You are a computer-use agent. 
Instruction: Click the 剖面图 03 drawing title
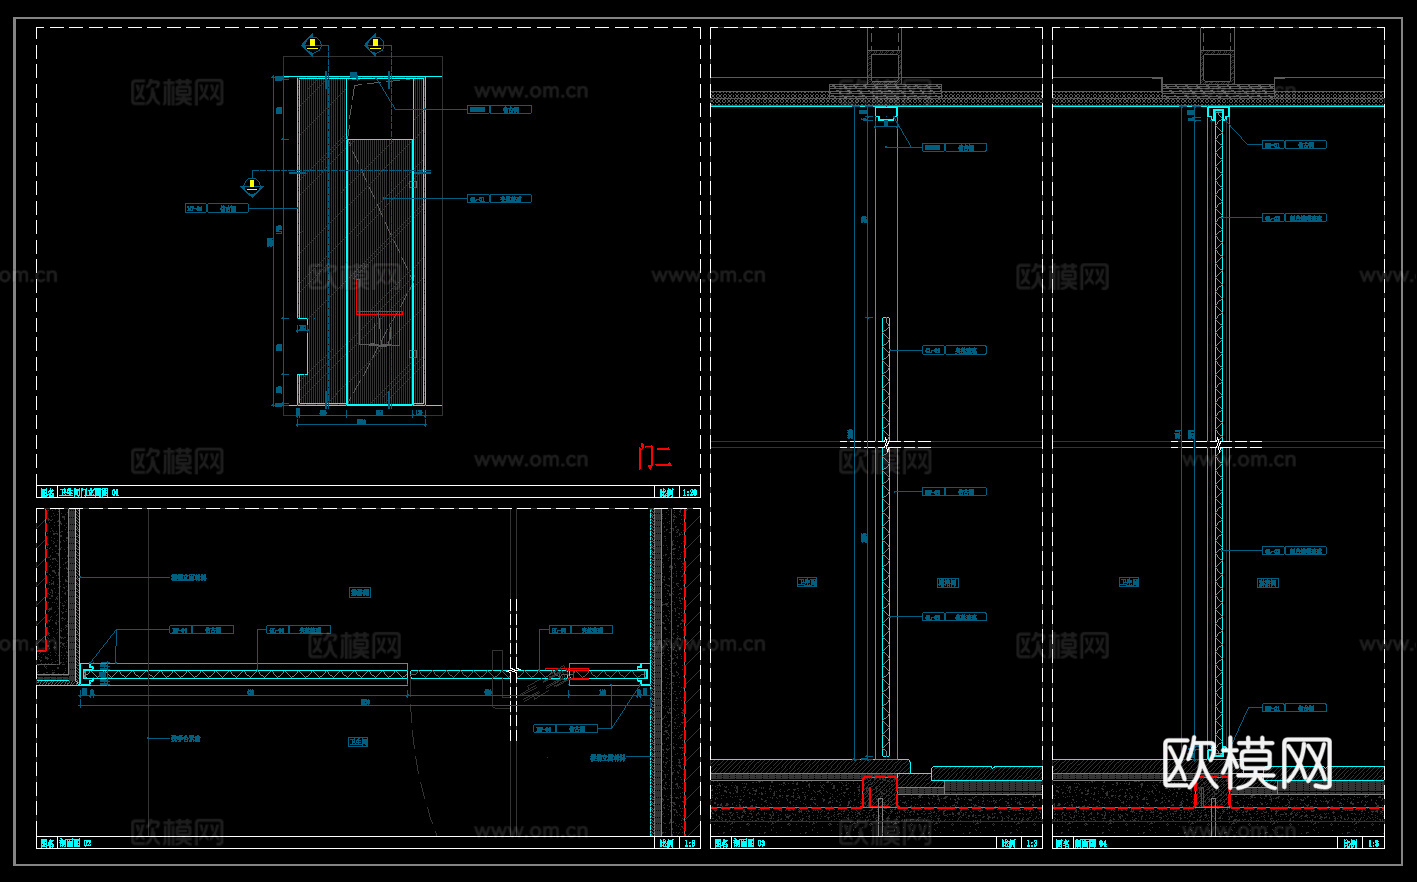pyautogui.click(x=749, y=843)
